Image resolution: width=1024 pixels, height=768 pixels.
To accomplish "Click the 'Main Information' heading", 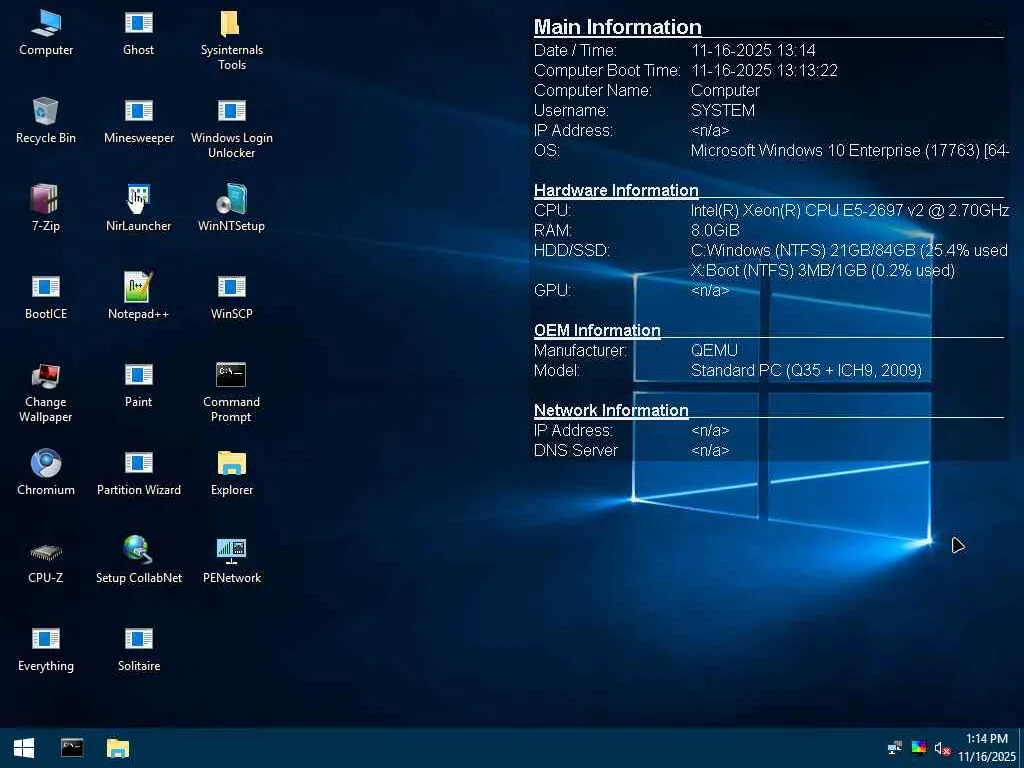I will pyautogui.click(x=617, y=27).
